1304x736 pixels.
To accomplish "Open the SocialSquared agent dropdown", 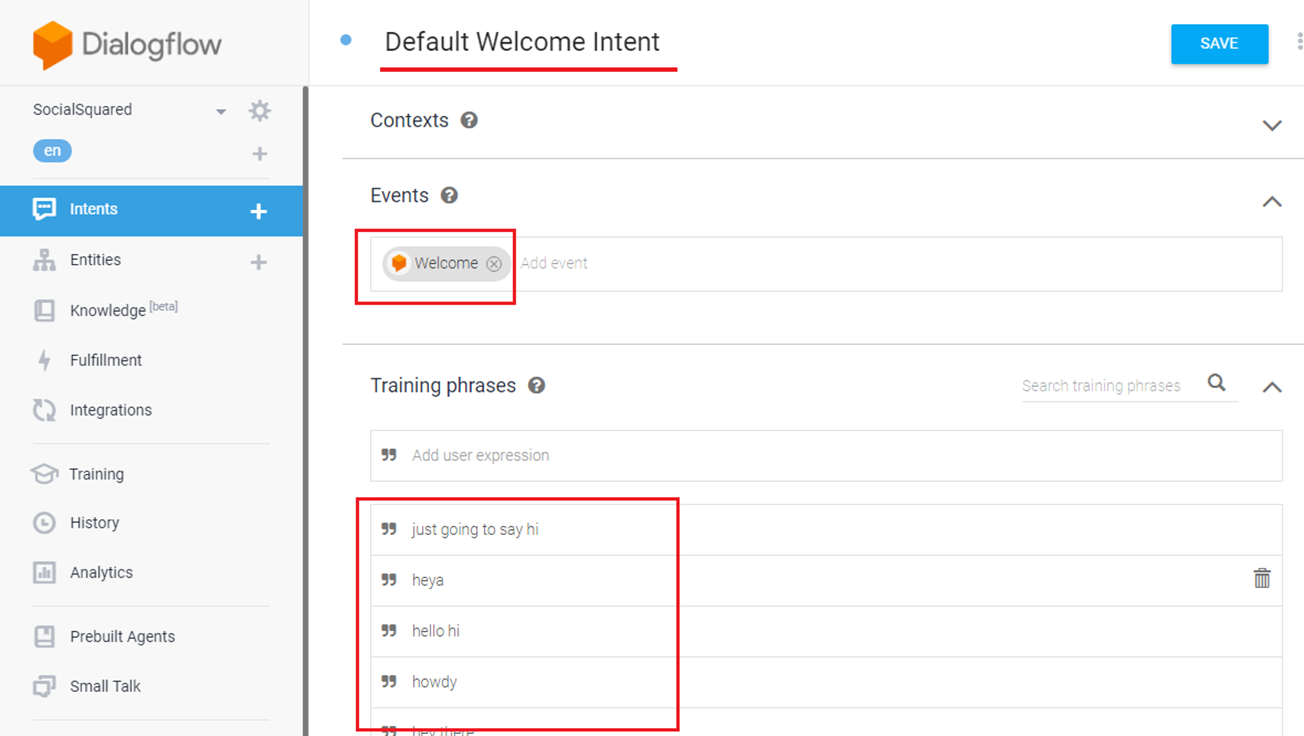I will (221, 111).
